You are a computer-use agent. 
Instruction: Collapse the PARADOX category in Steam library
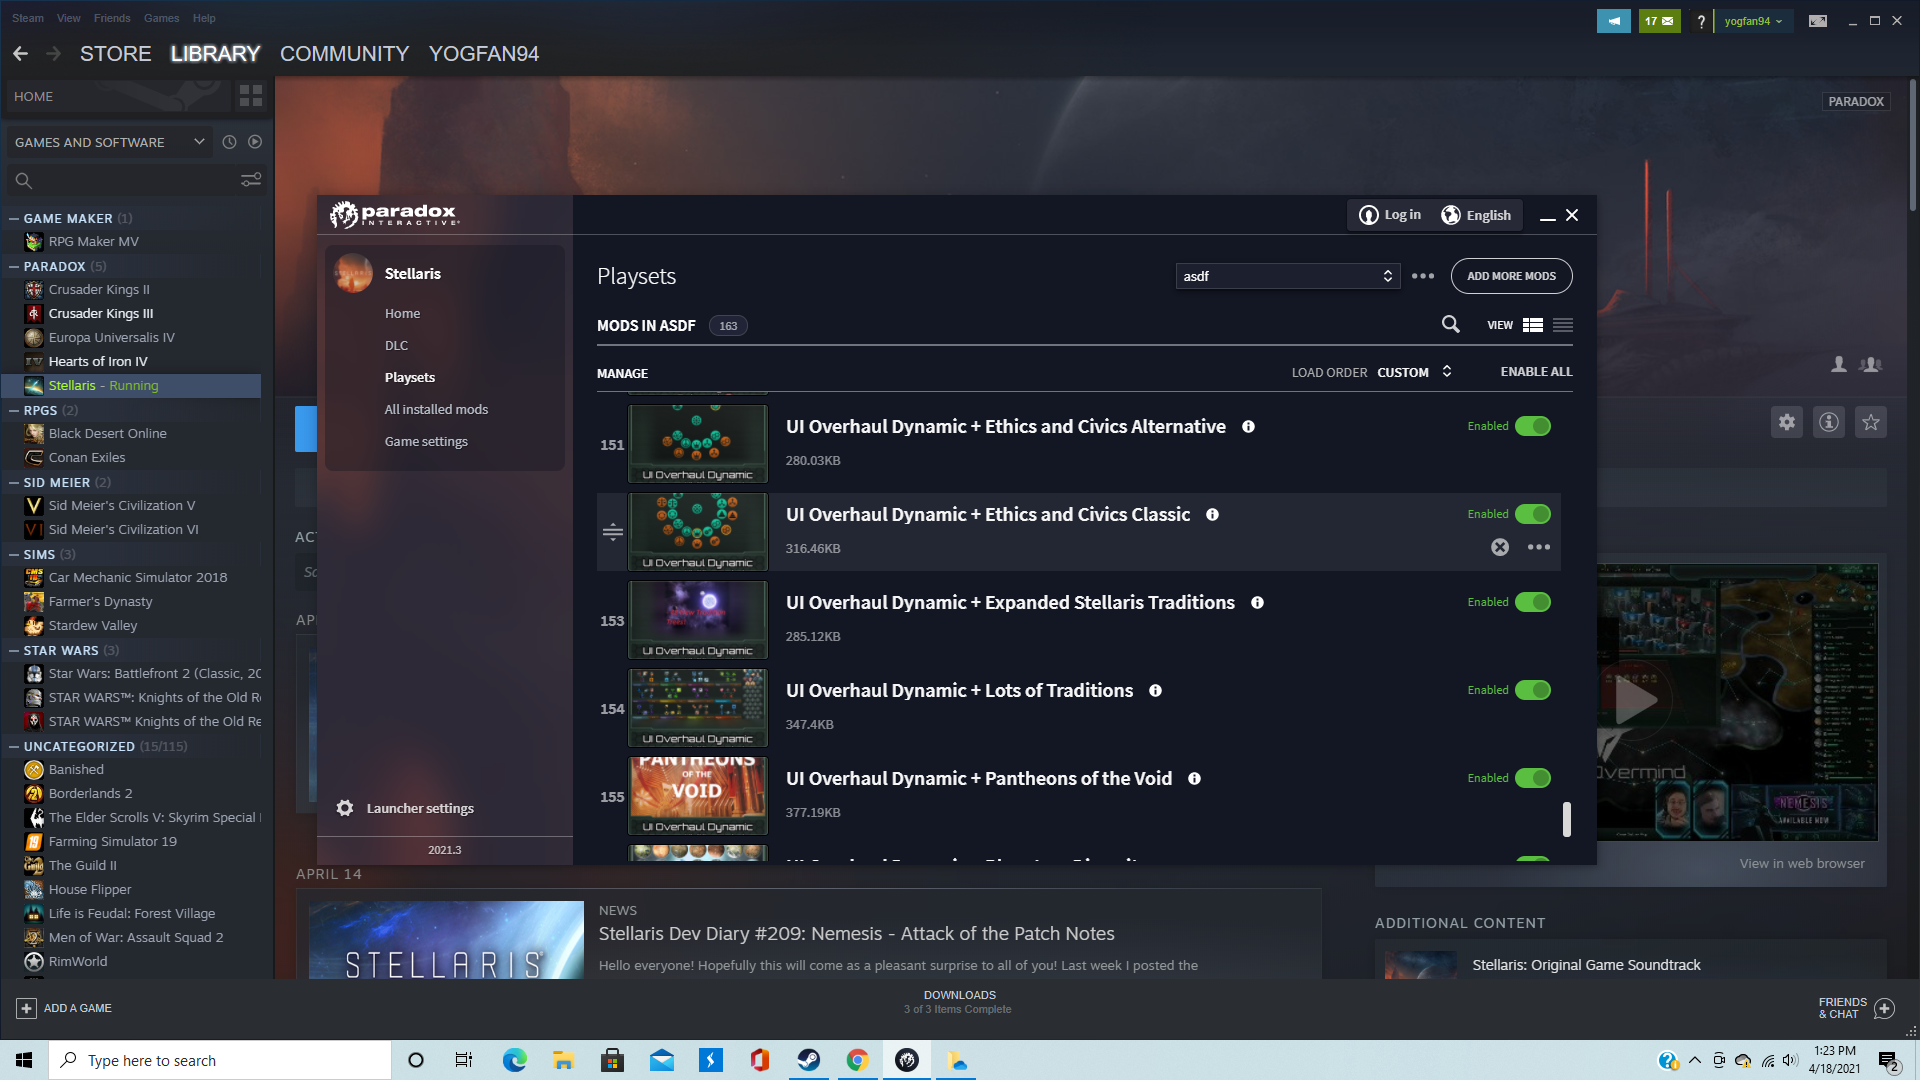[14, 267]
